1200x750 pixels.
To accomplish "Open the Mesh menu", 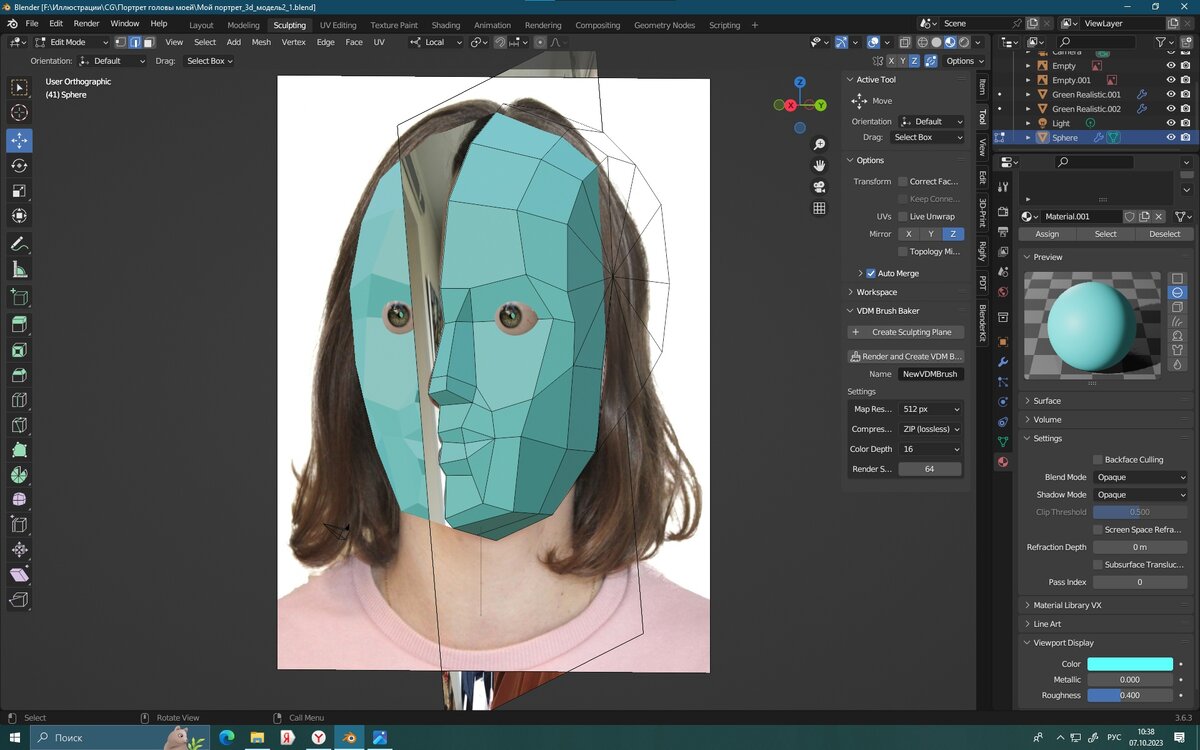I will tap(261, 42).
